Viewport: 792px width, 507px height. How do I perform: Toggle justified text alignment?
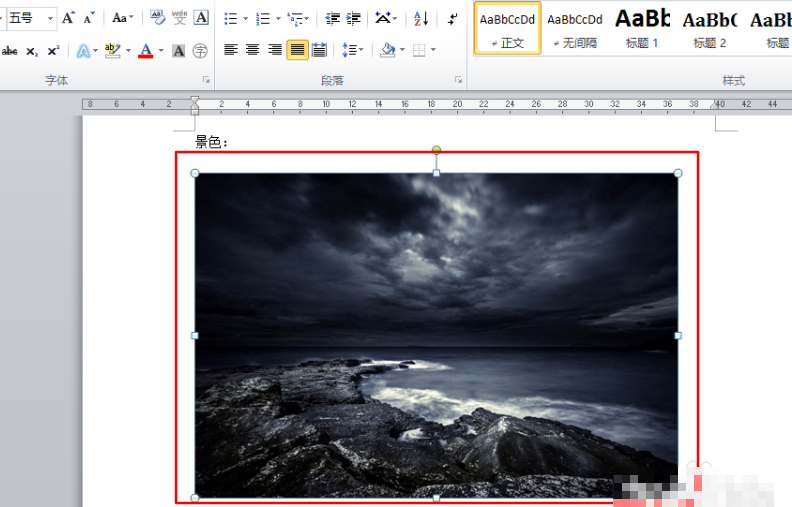coord(297,50)
